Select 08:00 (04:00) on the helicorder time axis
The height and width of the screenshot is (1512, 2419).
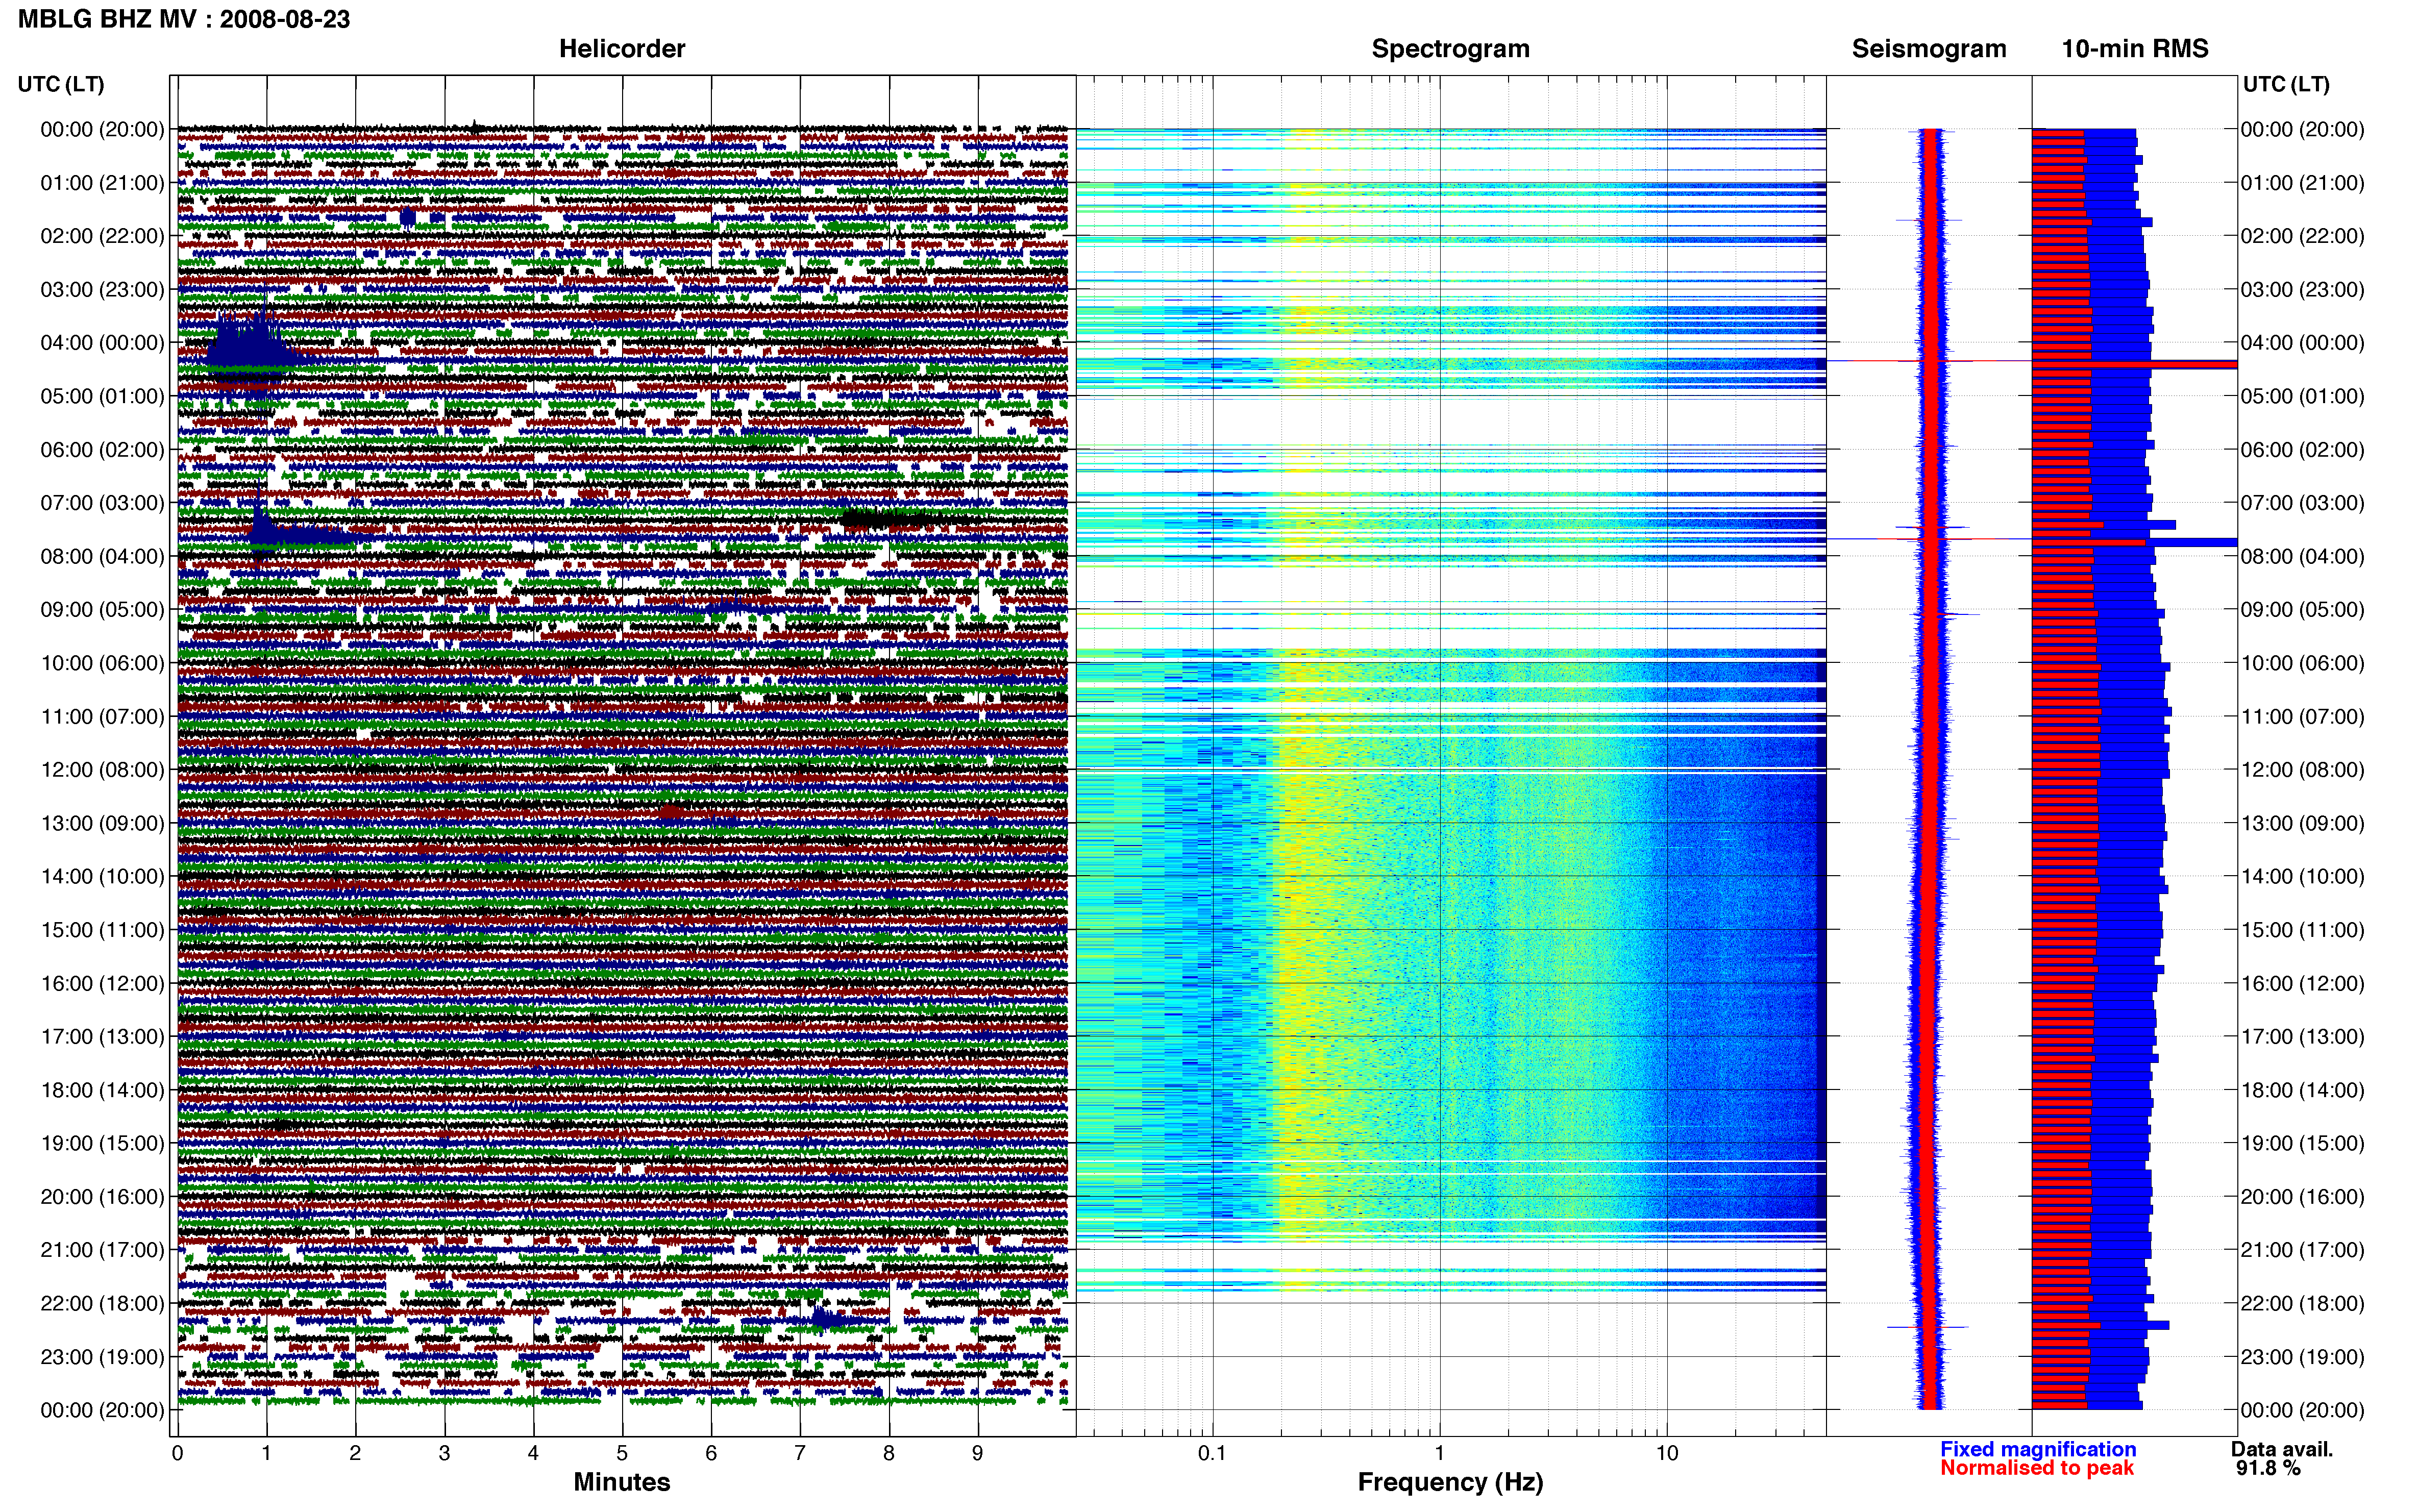(102, 556)
